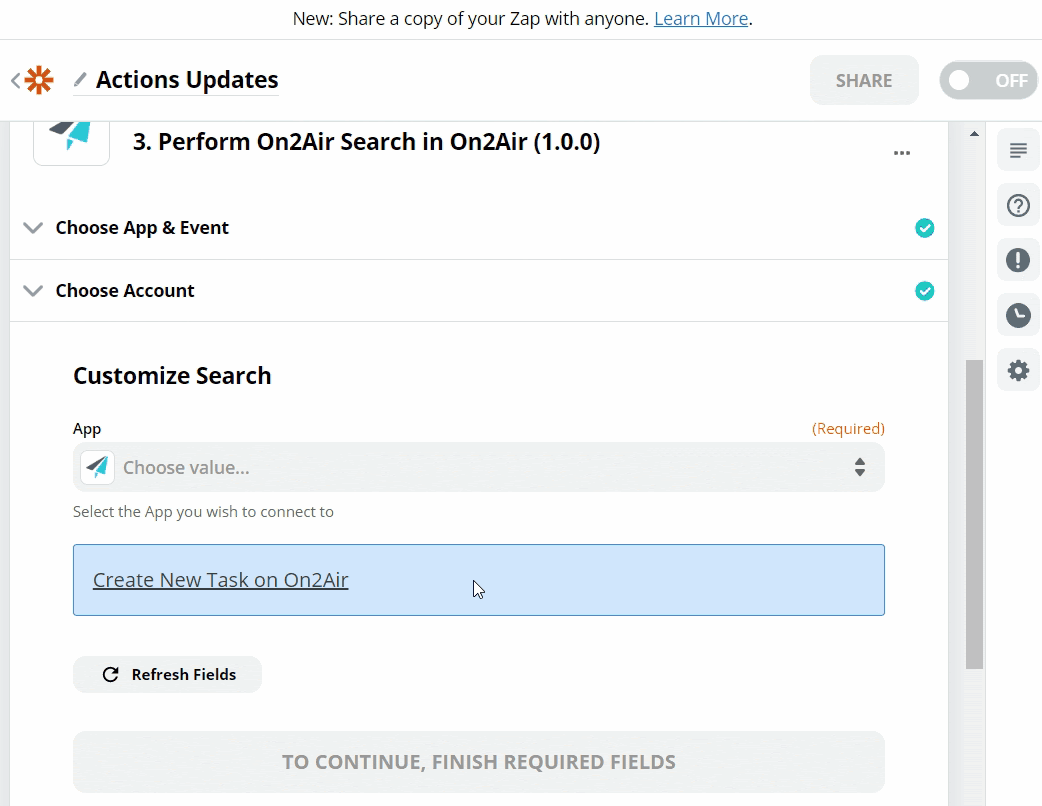Open the clock history sidebar icon
Screen dimensions: 1042x806
(x=1018, y=316)
